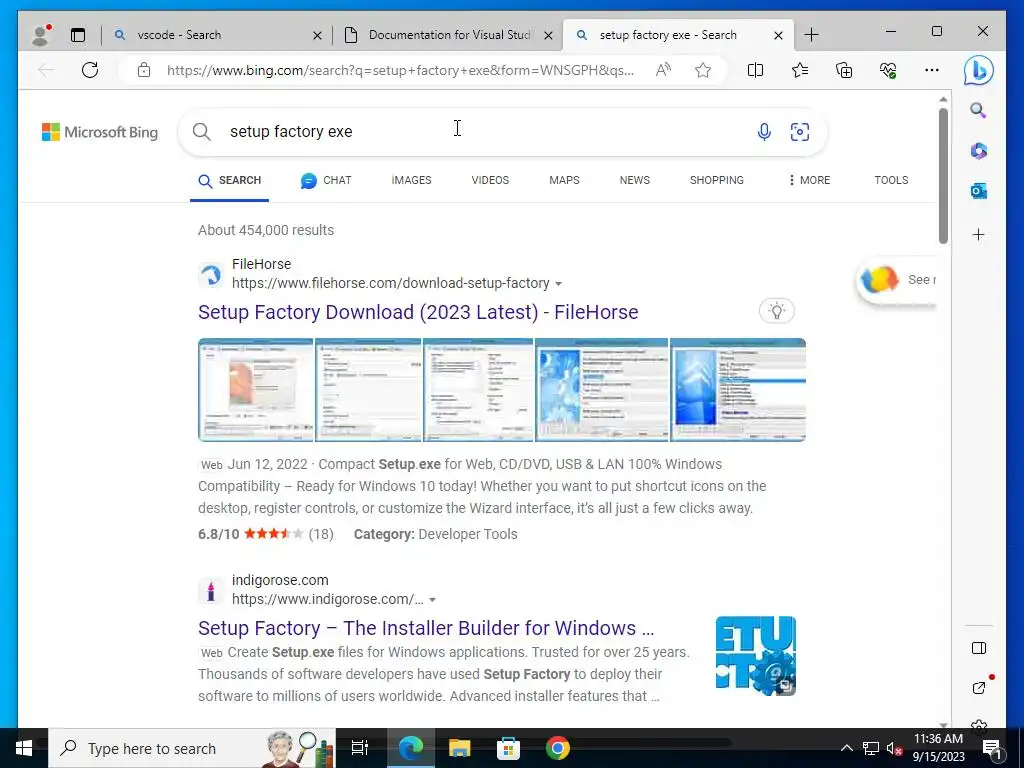The image size is (1024, 768).
Task: Toggle split screen view icon
Action: coord(755,70)
